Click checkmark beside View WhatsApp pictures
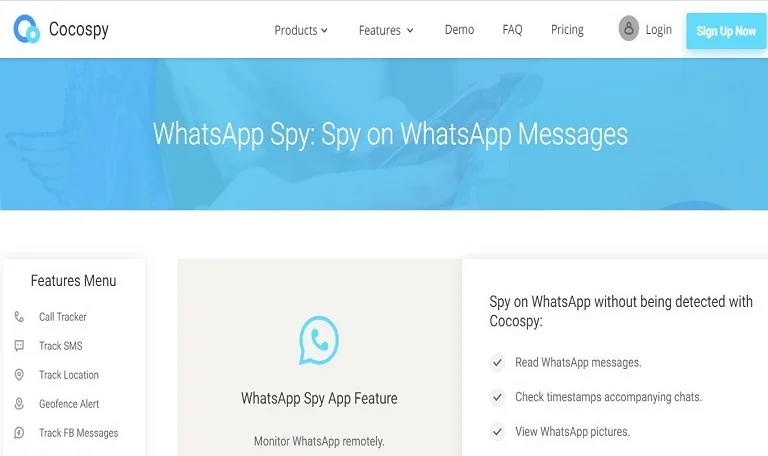The width and height of the screenshot is (768, 456). coord(497,432)
